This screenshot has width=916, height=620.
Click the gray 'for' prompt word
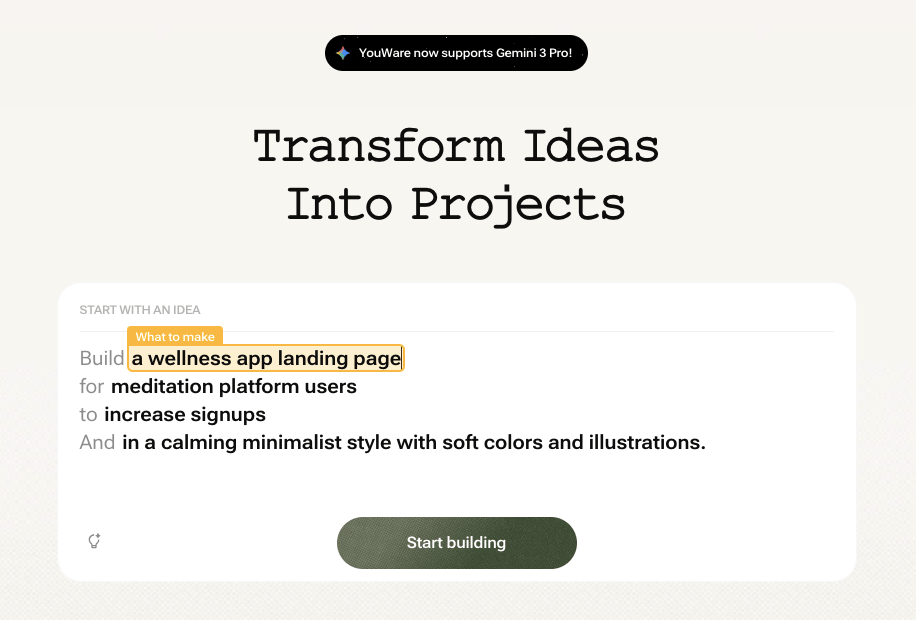pyautogui.click(x=92, y=386)
